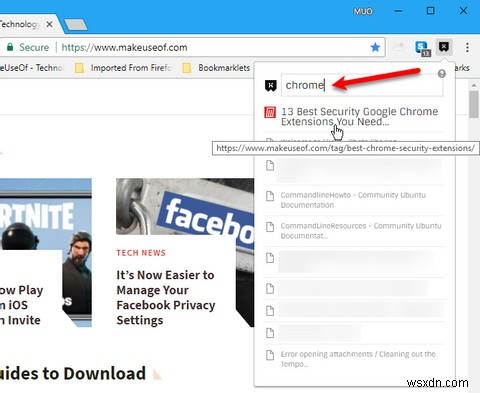Image resolution: width=480 pixels, height=393 pixels.
Task: Click the MakeUseOf favicon in search results
Action: click(x=270, y=112)
